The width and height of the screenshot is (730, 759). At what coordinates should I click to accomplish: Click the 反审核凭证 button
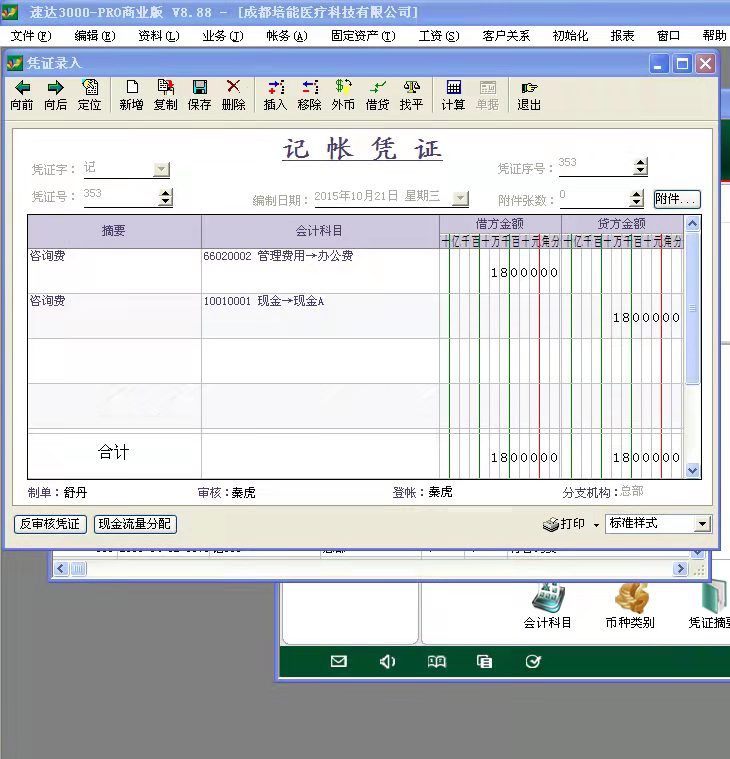pyautogui.click(x=50, y=524)
